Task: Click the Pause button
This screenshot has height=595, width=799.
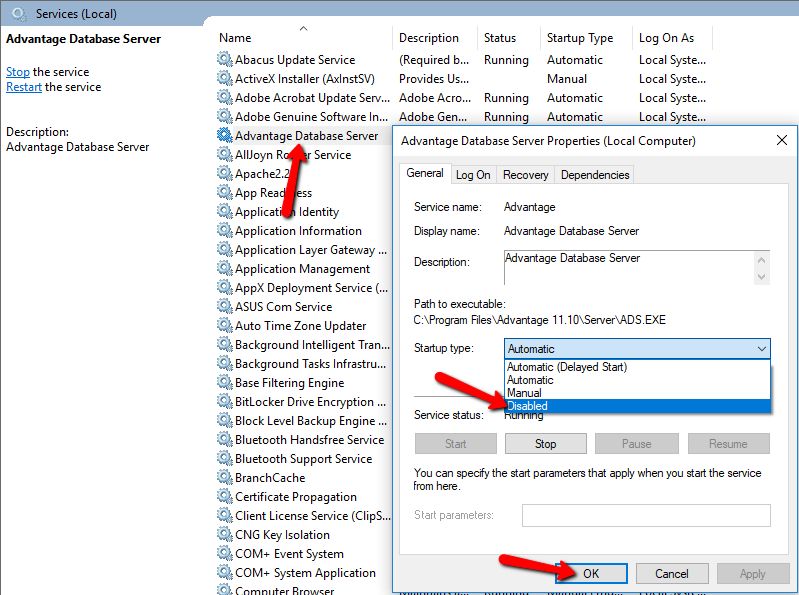Action: (x=636, y=444)
